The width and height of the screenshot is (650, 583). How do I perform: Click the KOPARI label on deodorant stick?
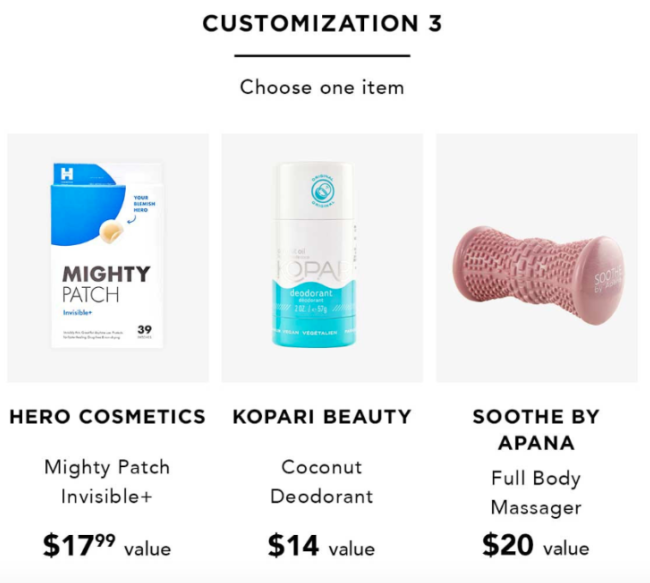tap(314, 270)
